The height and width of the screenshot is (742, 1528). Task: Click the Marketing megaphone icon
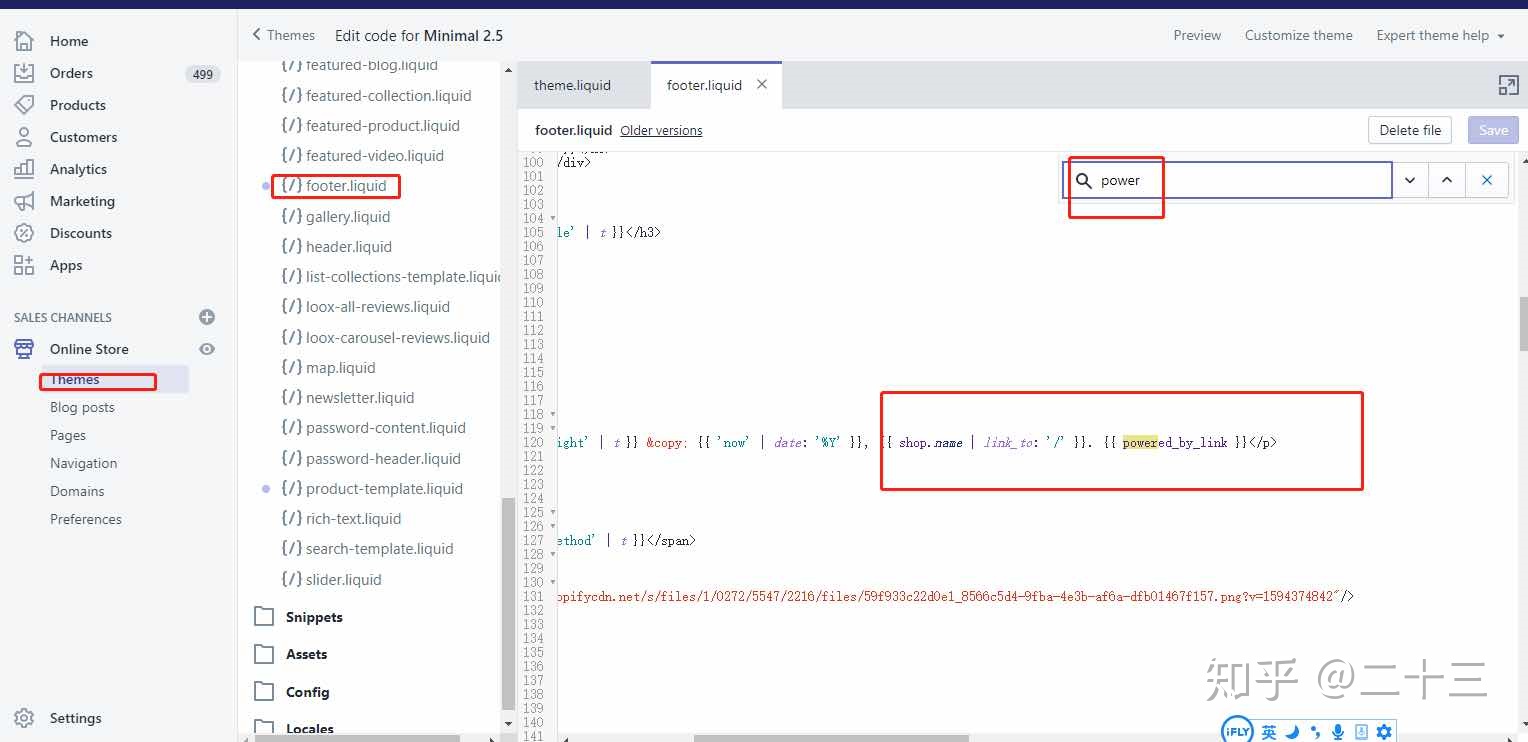pyautogui.click(x=24, y=201)
